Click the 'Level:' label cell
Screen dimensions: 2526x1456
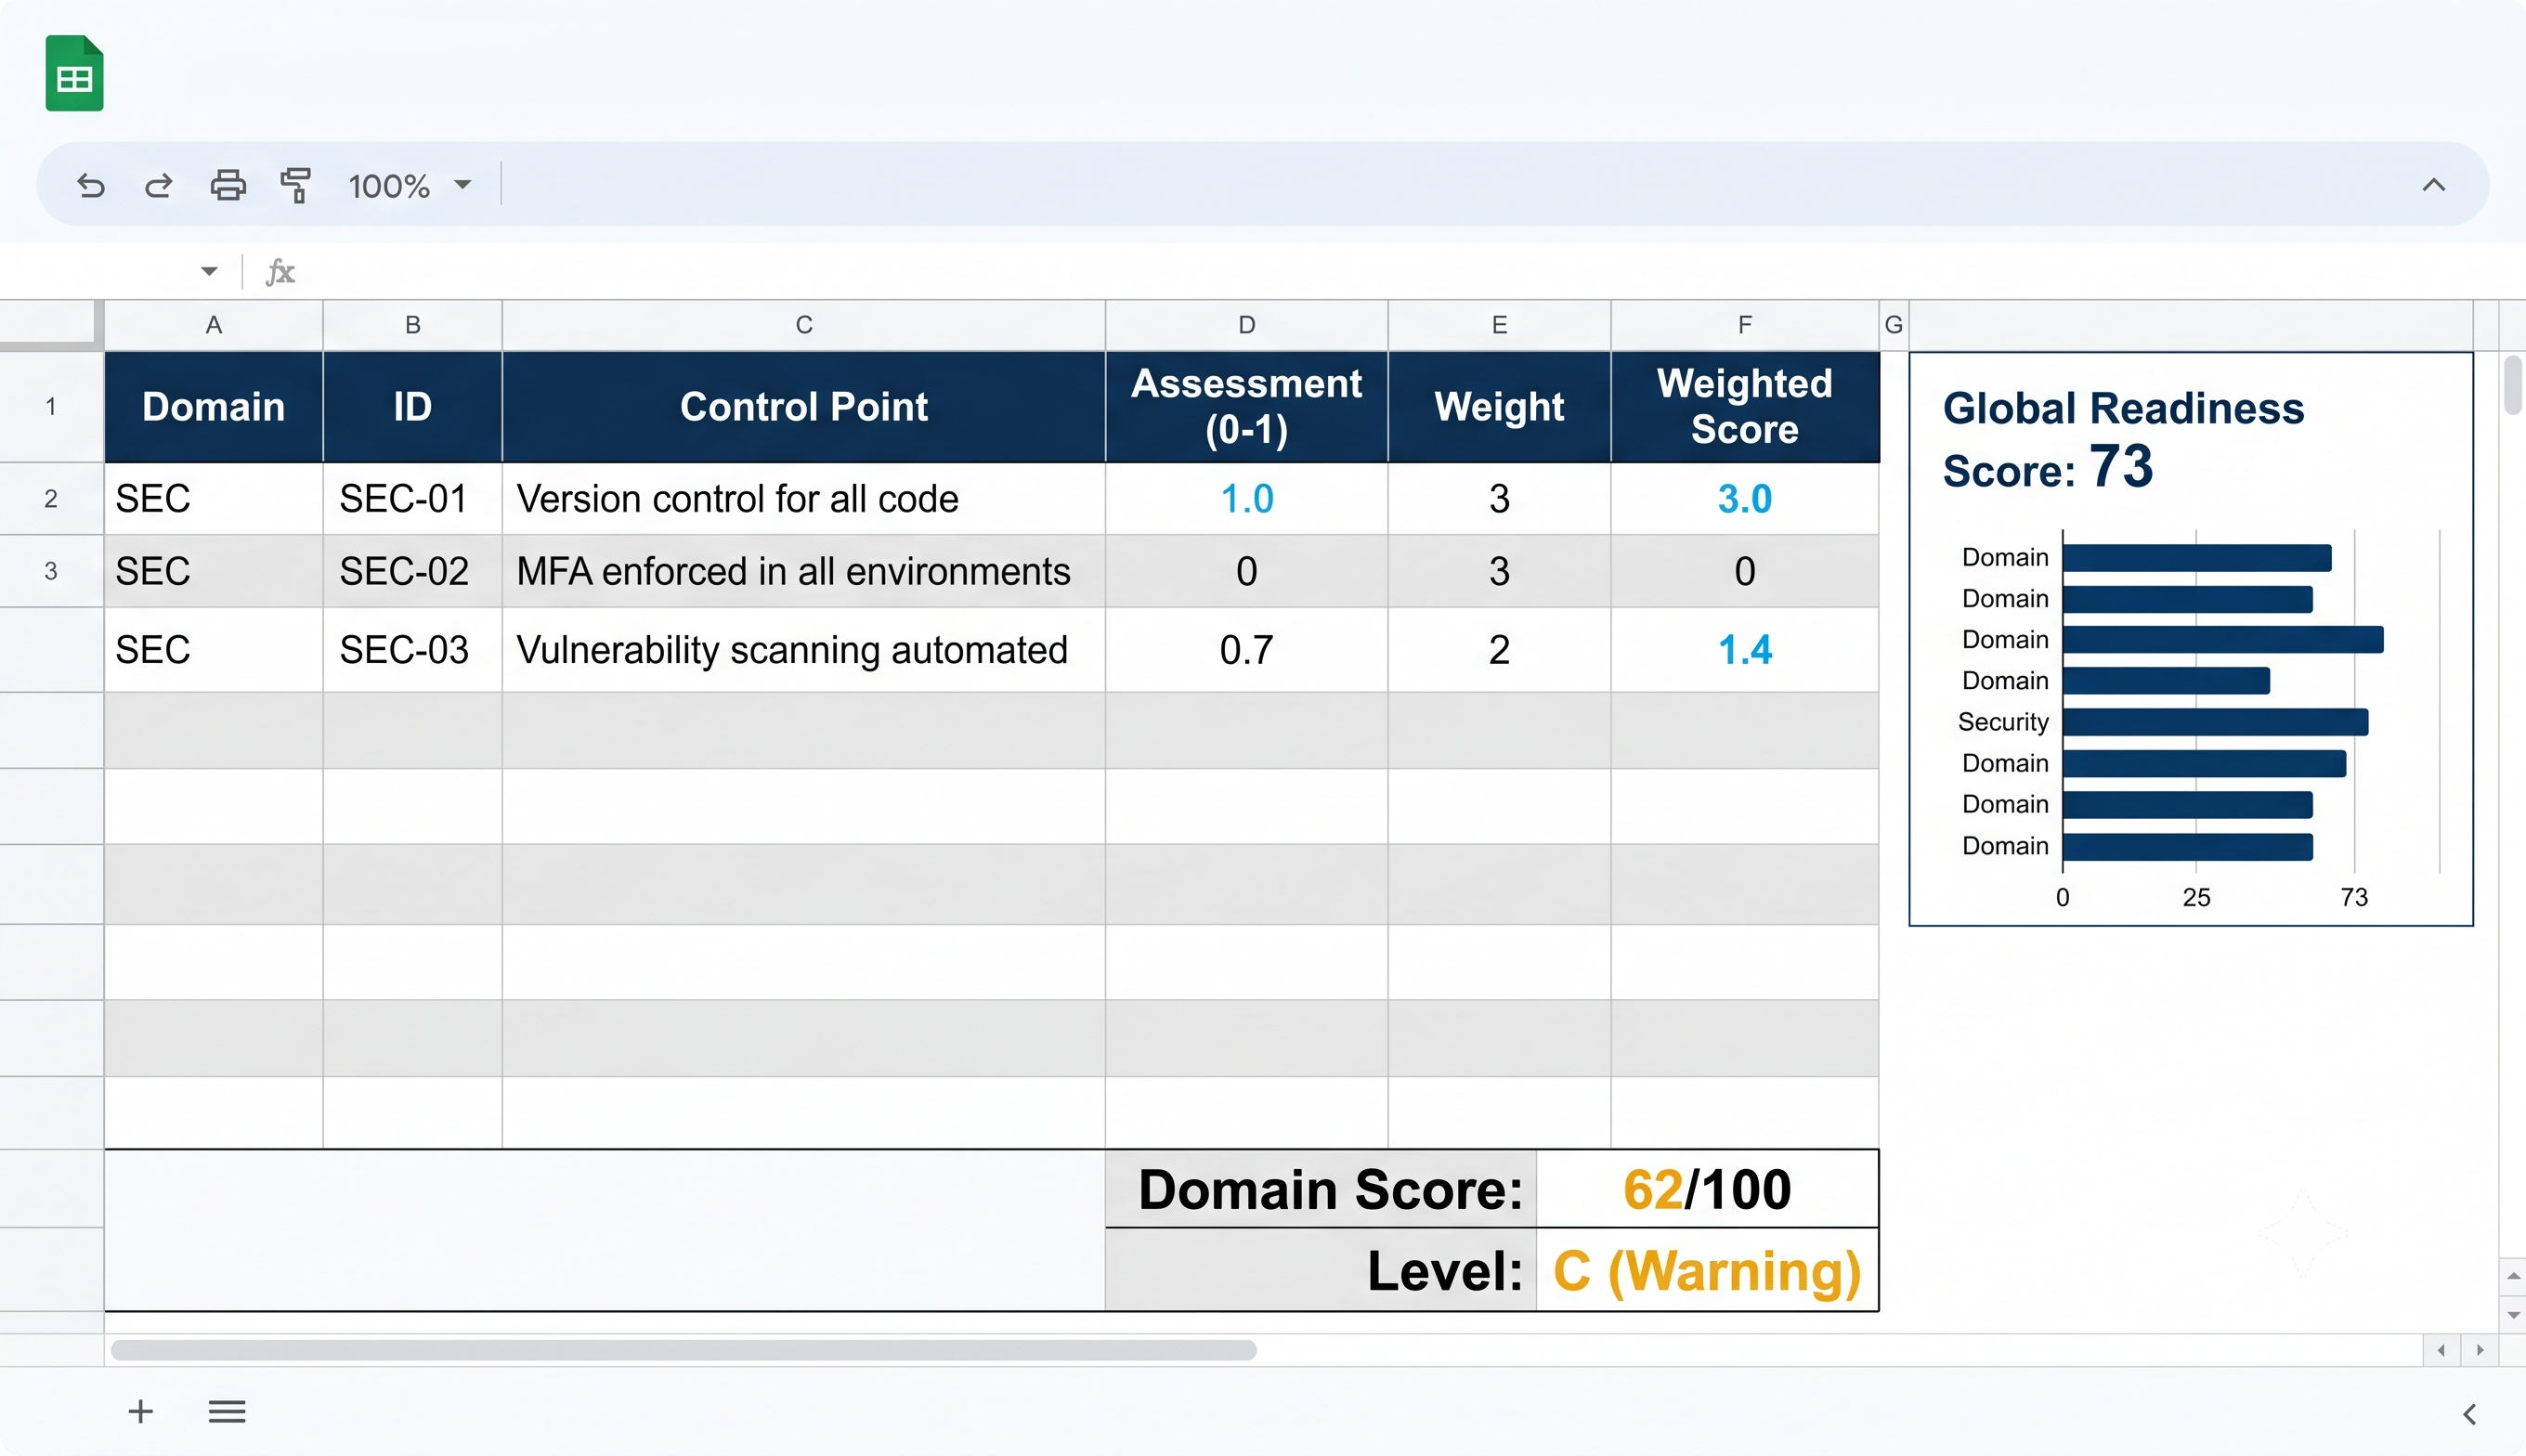coord(1320,1271)
